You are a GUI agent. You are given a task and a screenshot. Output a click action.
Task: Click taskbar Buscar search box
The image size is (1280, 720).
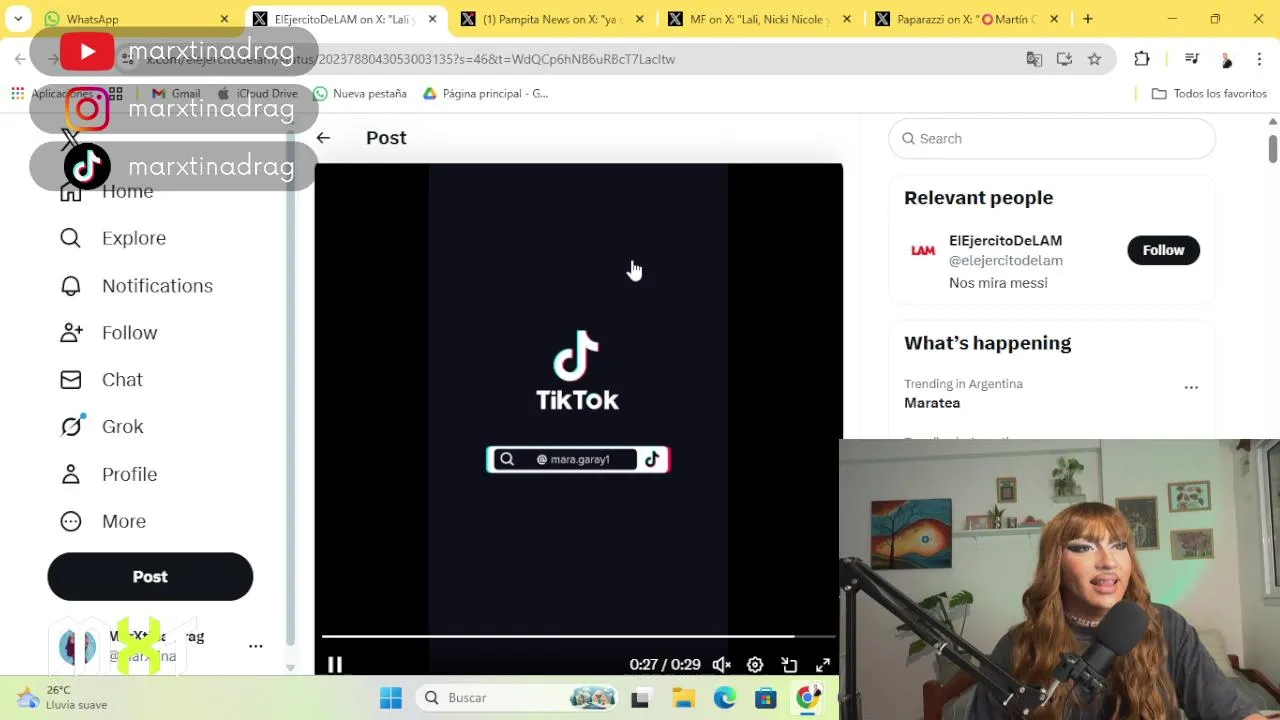518,698
